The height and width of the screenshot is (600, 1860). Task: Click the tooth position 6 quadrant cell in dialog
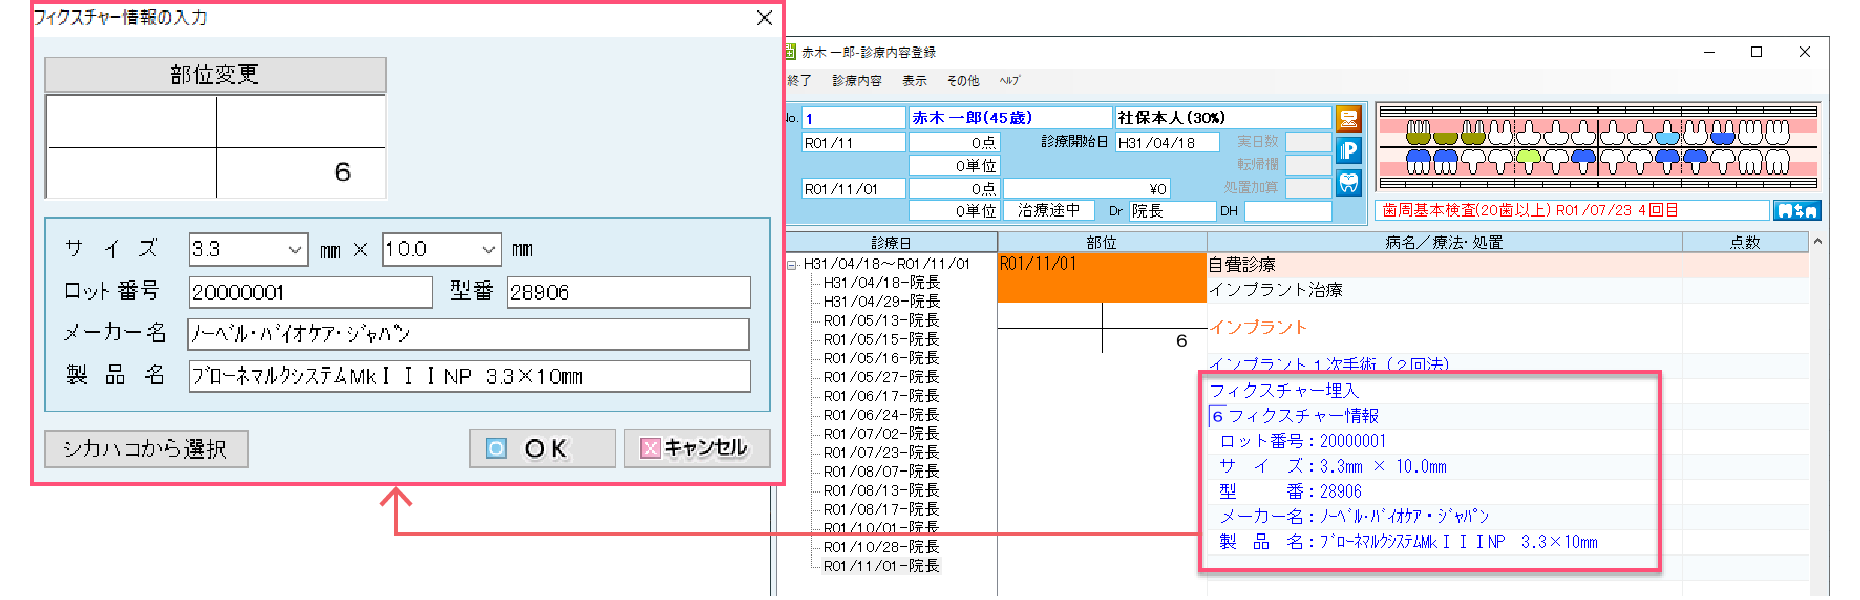[301, 173]
